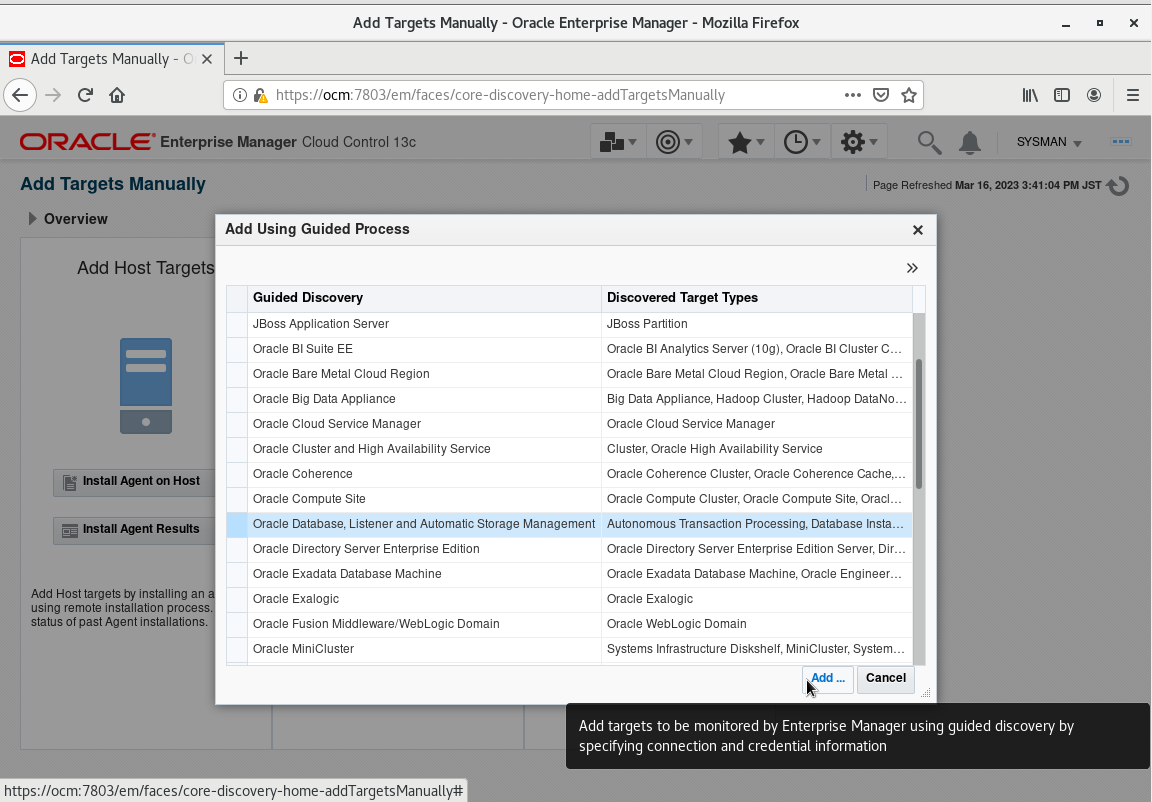Close the Add Using Guided Process dialog
Image resolution: width=1152 pixels, height=802 pixels.
coord(918,230)
